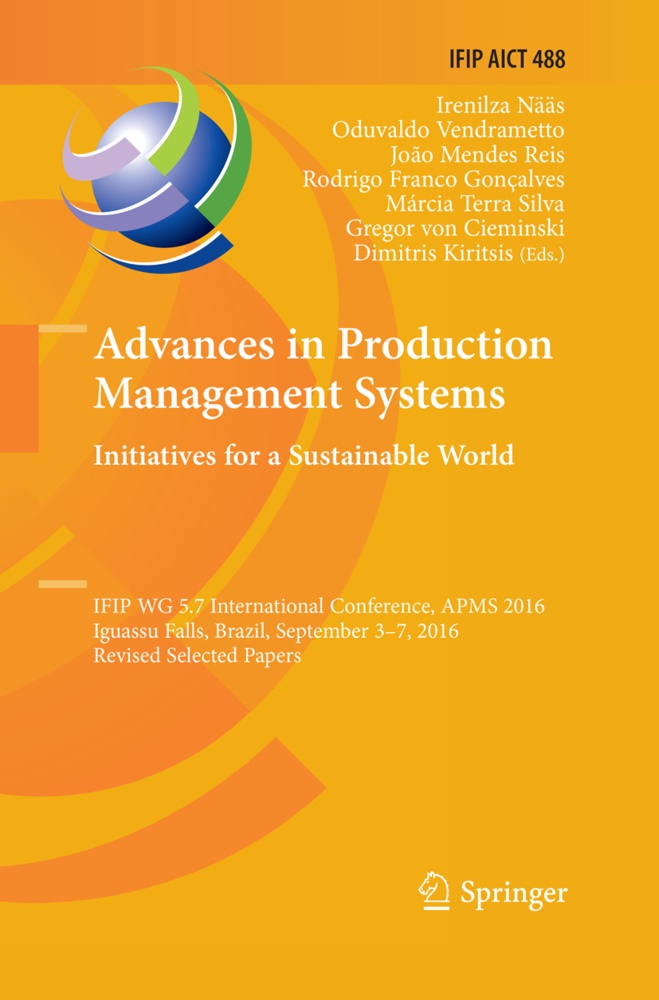Select editor name 'Dimitris Kiritsis (Eds.)'
659x1000 pixels.
459,253
